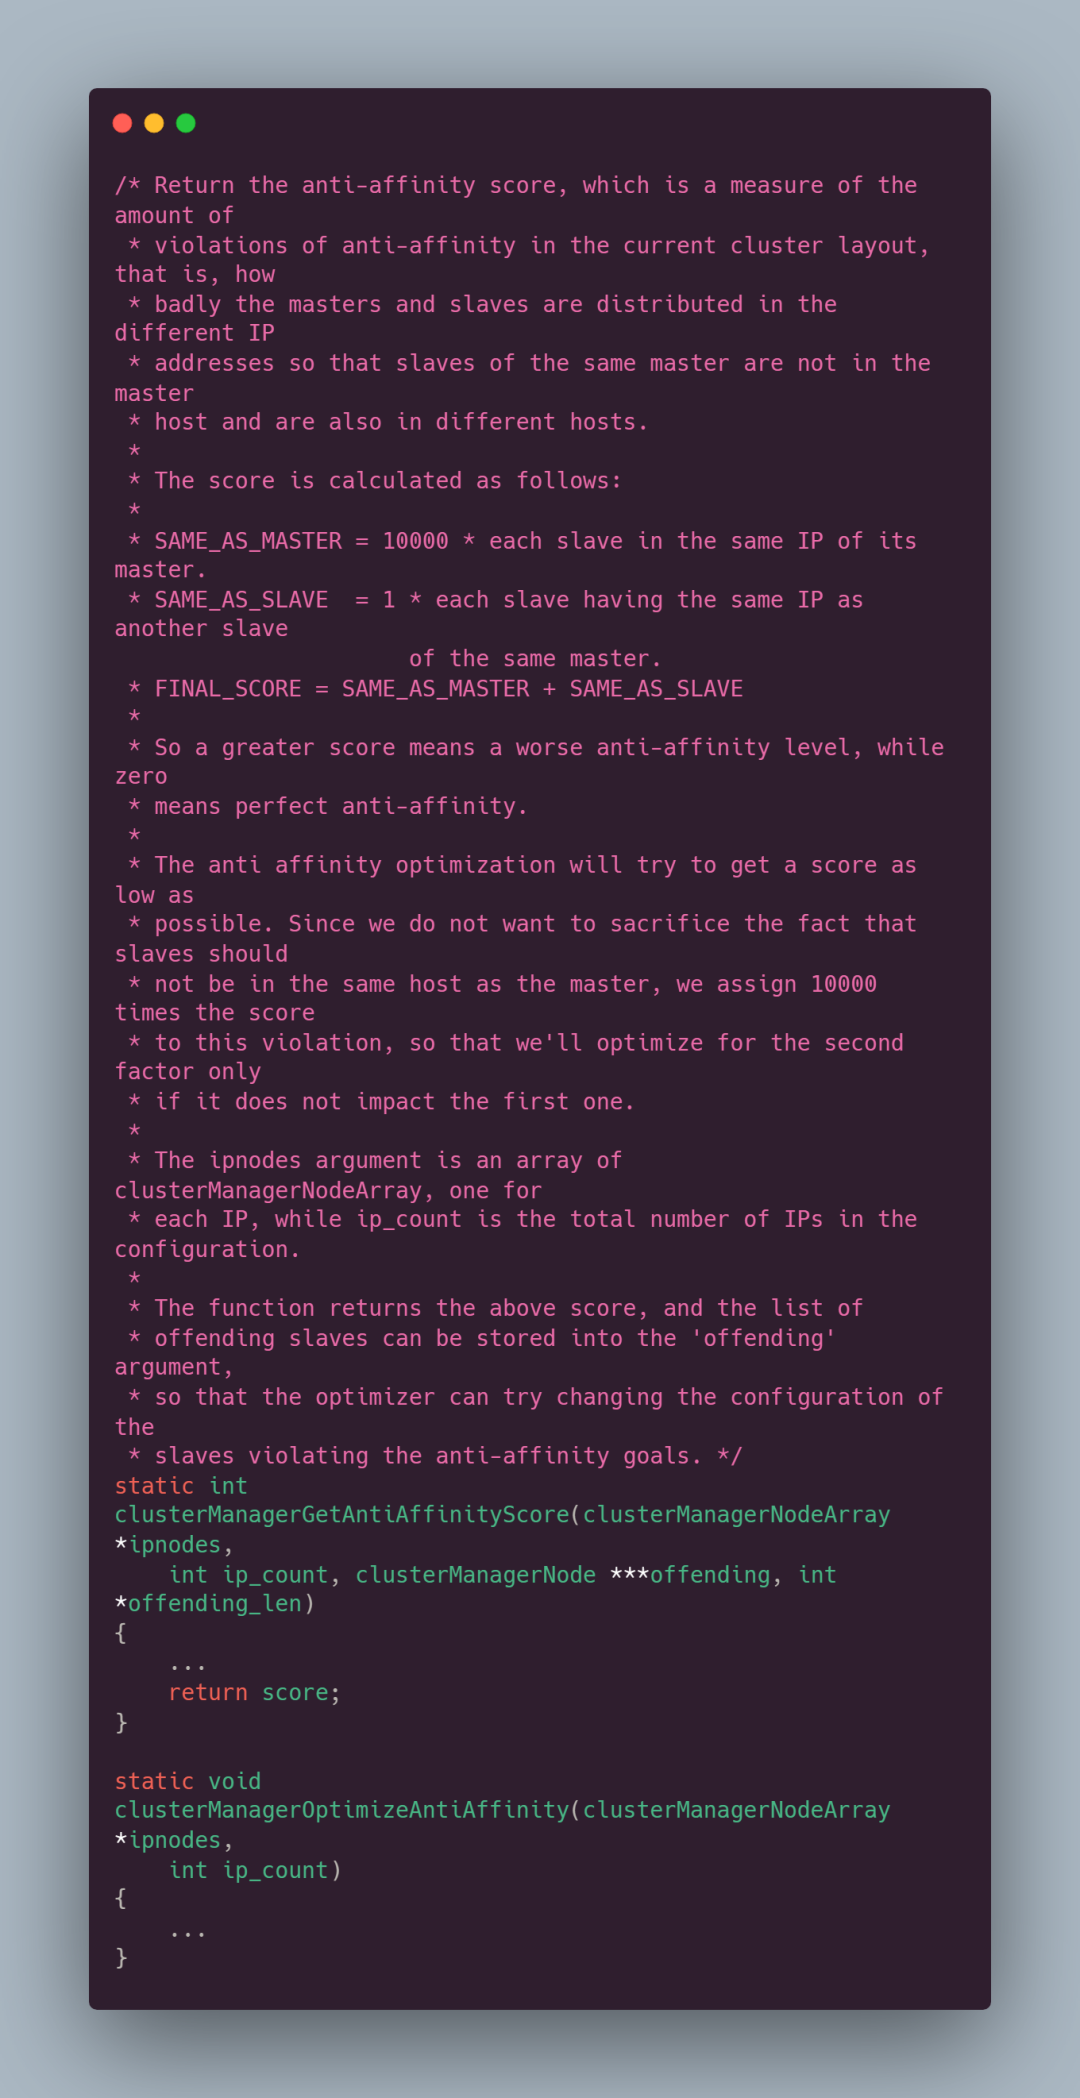The image size is (1080, 2098).
Task: Click the quoted 'offending' word in comment
Action: pos(763,1338)
